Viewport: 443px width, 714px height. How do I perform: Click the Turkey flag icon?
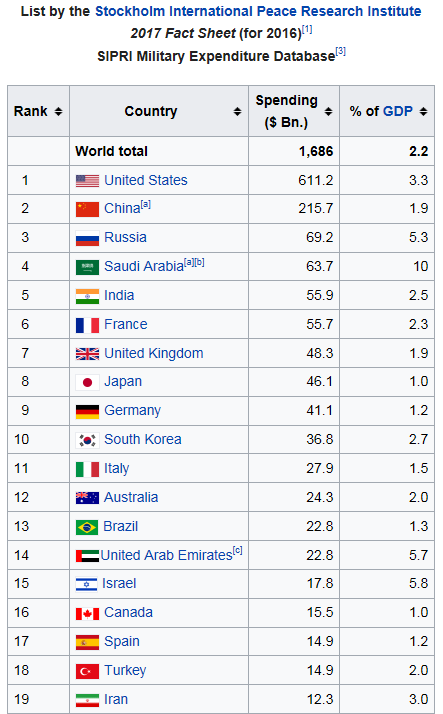point(87,671)
